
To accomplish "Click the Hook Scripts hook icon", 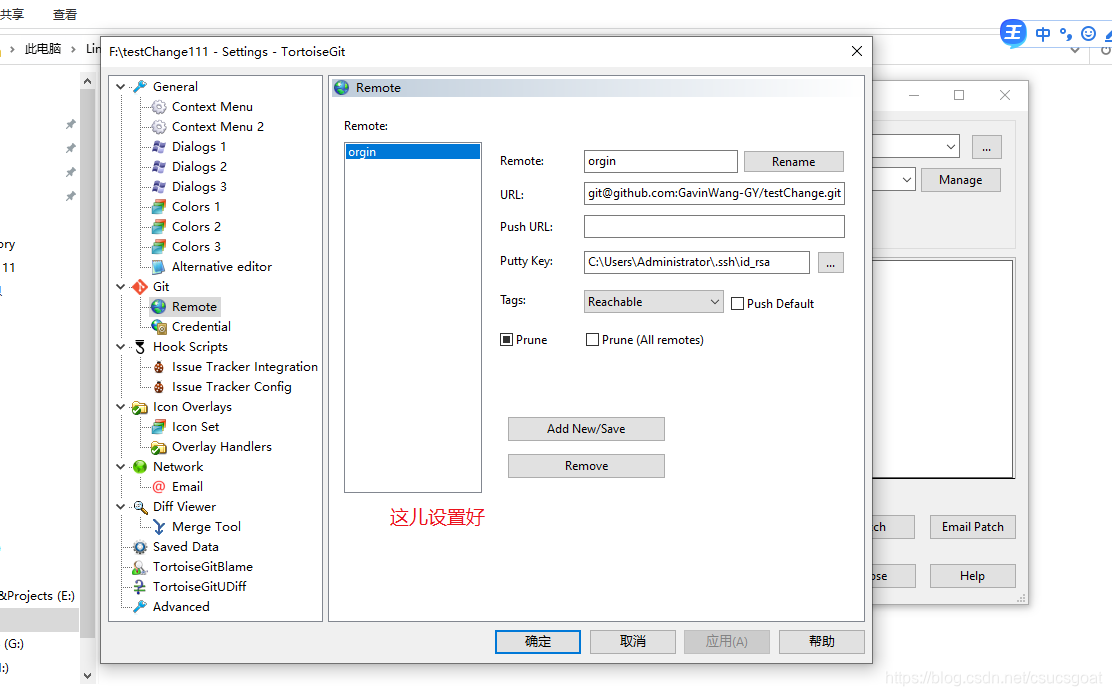I will [x=140, y=347].
